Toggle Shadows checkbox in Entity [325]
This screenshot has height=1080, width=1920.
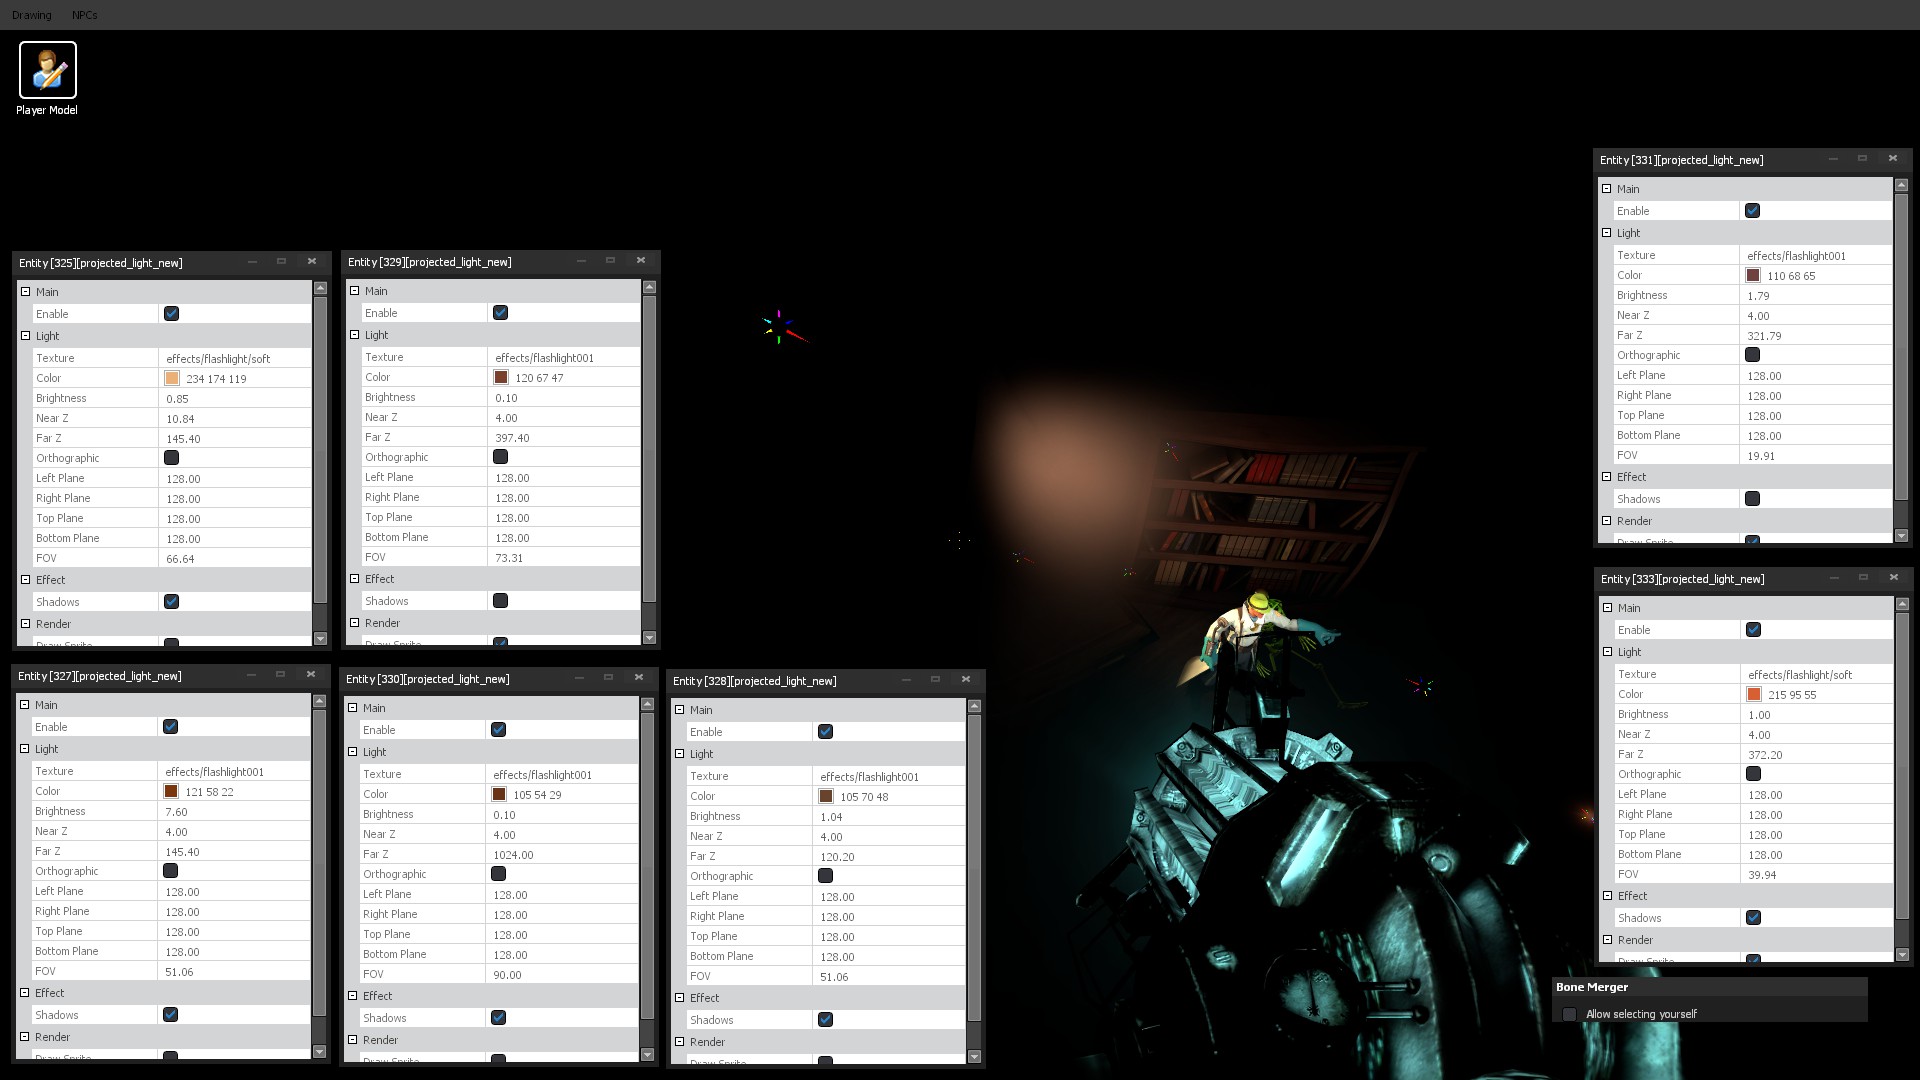(171, 602)
